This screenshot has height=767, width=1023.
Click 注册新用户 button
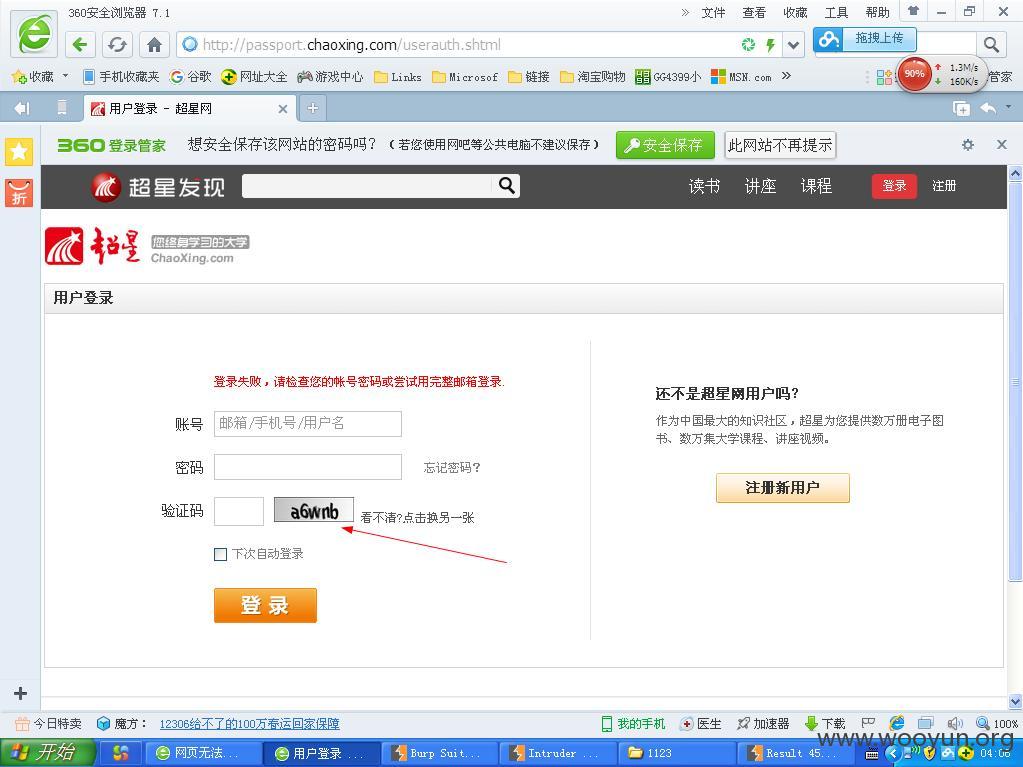[x=783, y=488]
